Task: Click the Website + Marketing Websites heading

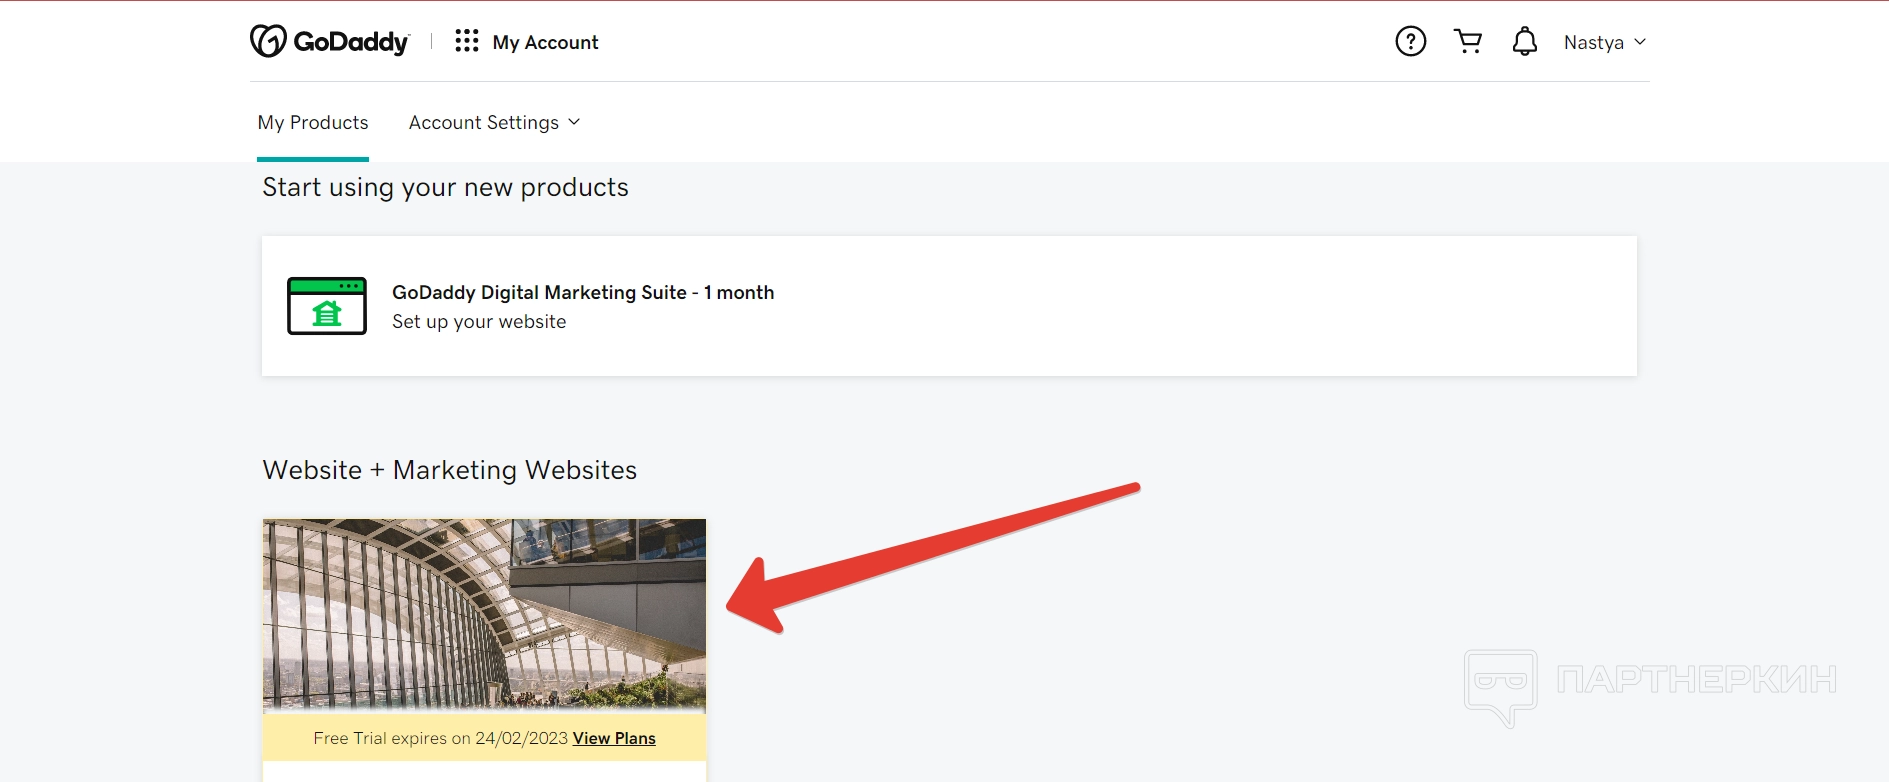Action: [450, 470]
